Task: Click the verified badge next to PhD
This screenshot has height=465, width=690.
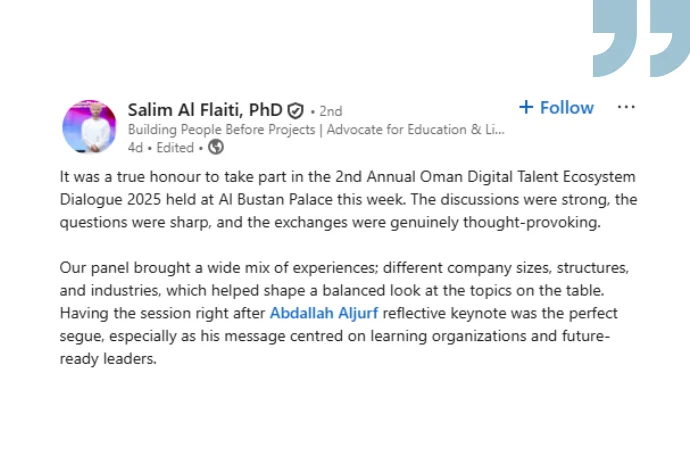Action: (x=296, y=110)
